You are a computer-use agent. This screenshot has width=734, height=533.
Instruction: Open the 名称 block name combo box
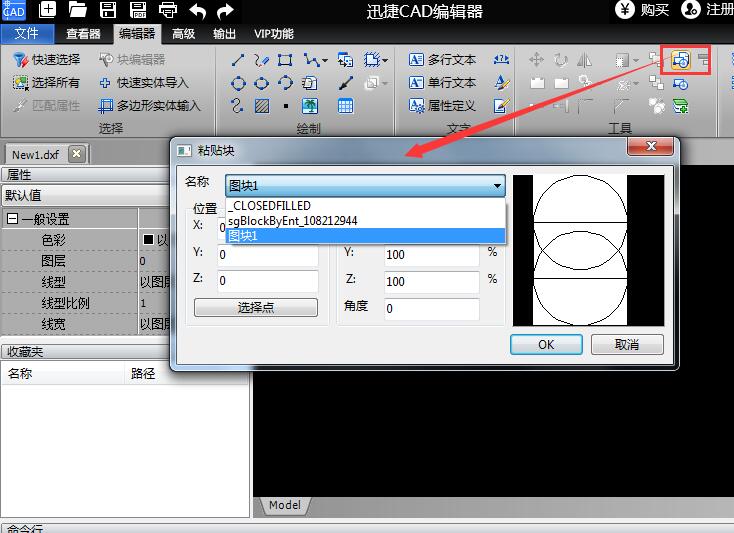365,186
